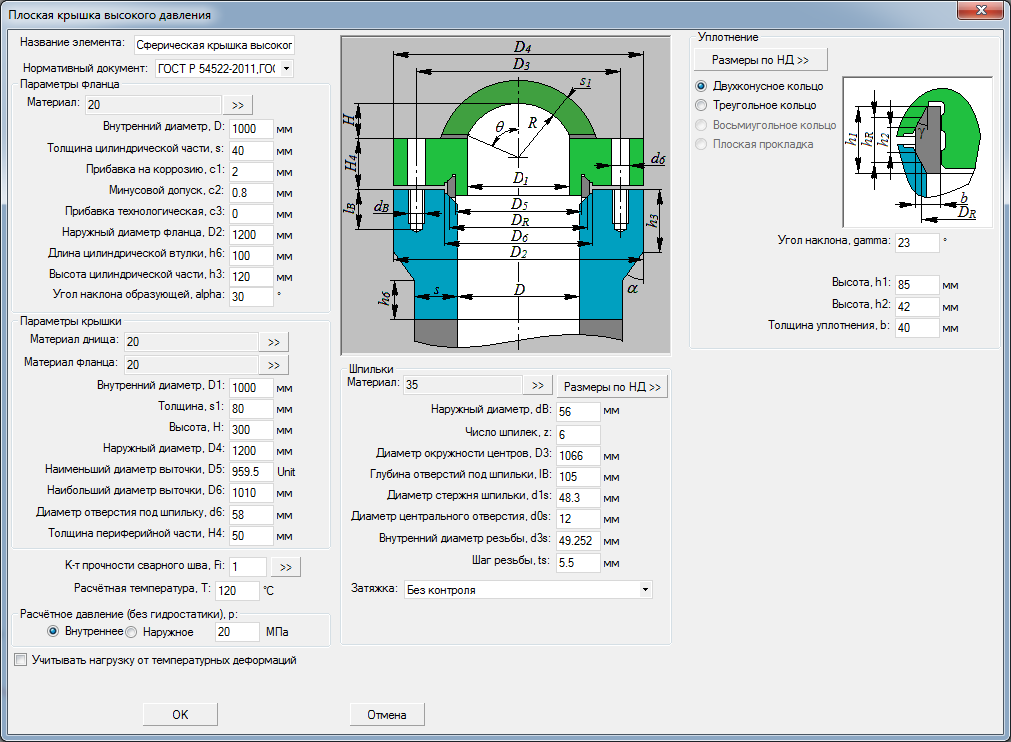Screen dimensions: 1011x742
Task: Click the Отмена button
Action: (387, 714)
